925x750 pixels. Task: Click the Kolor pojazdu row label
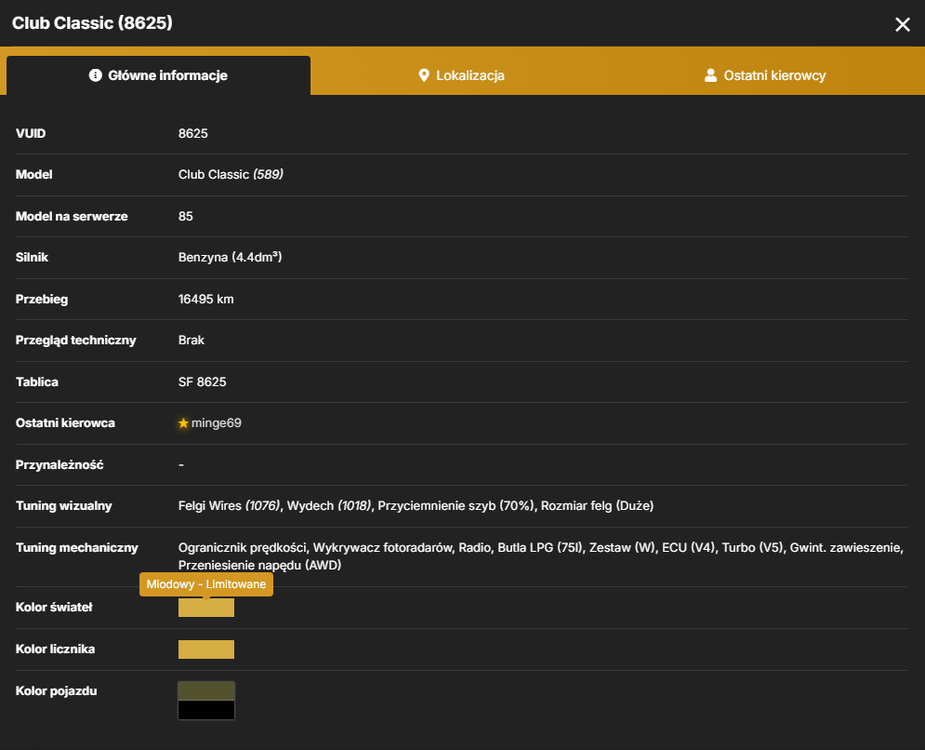point(56,691)
